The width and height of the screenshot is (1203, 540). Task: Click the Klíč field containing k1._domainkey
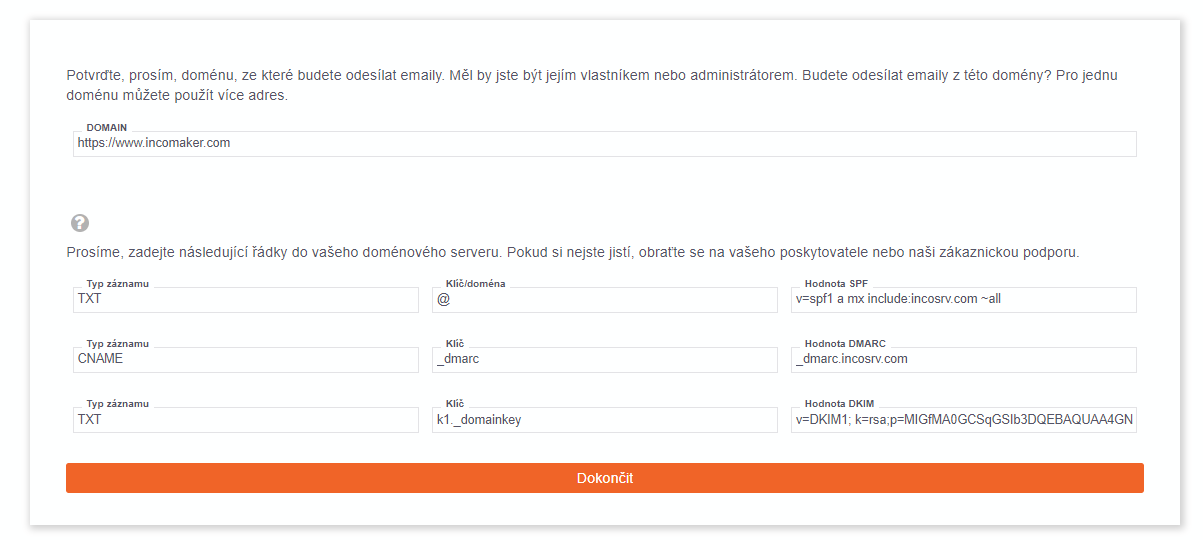[605, 420]
